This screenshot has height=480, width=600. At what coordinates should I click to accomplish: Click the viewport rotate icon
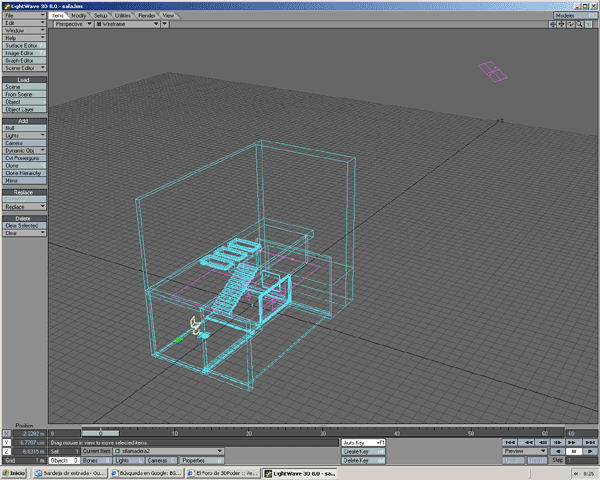[x=571, y=24]
